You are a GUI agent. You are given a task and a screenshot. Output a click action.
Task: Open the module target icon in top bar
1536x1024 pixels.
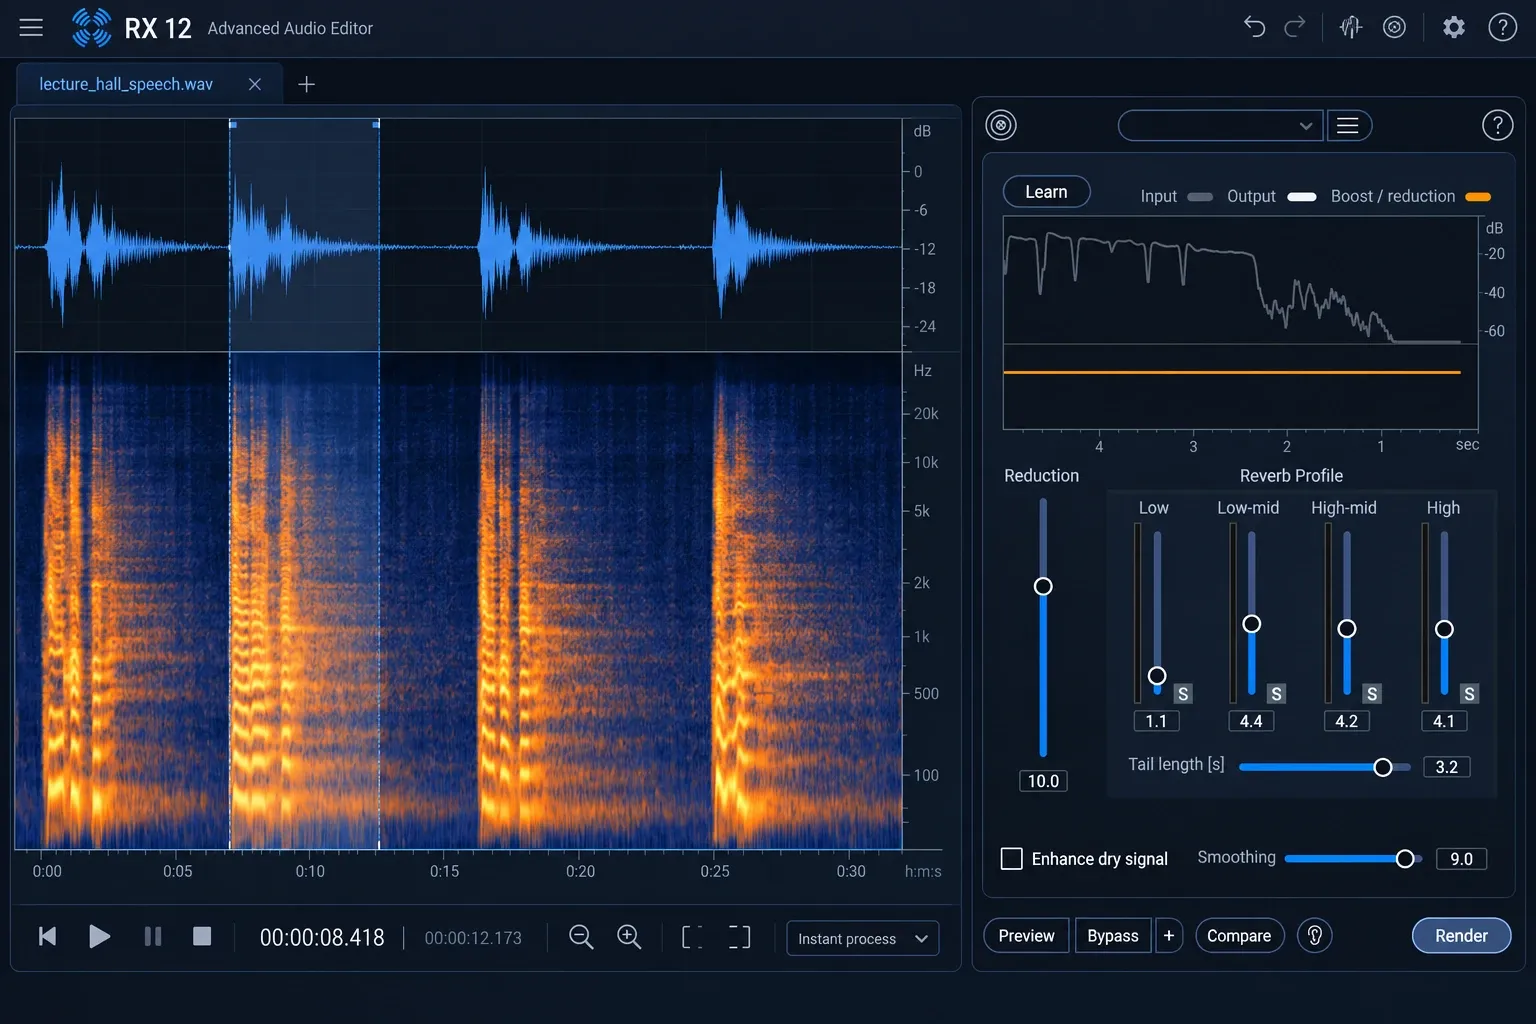click(x=1394, y=27)
